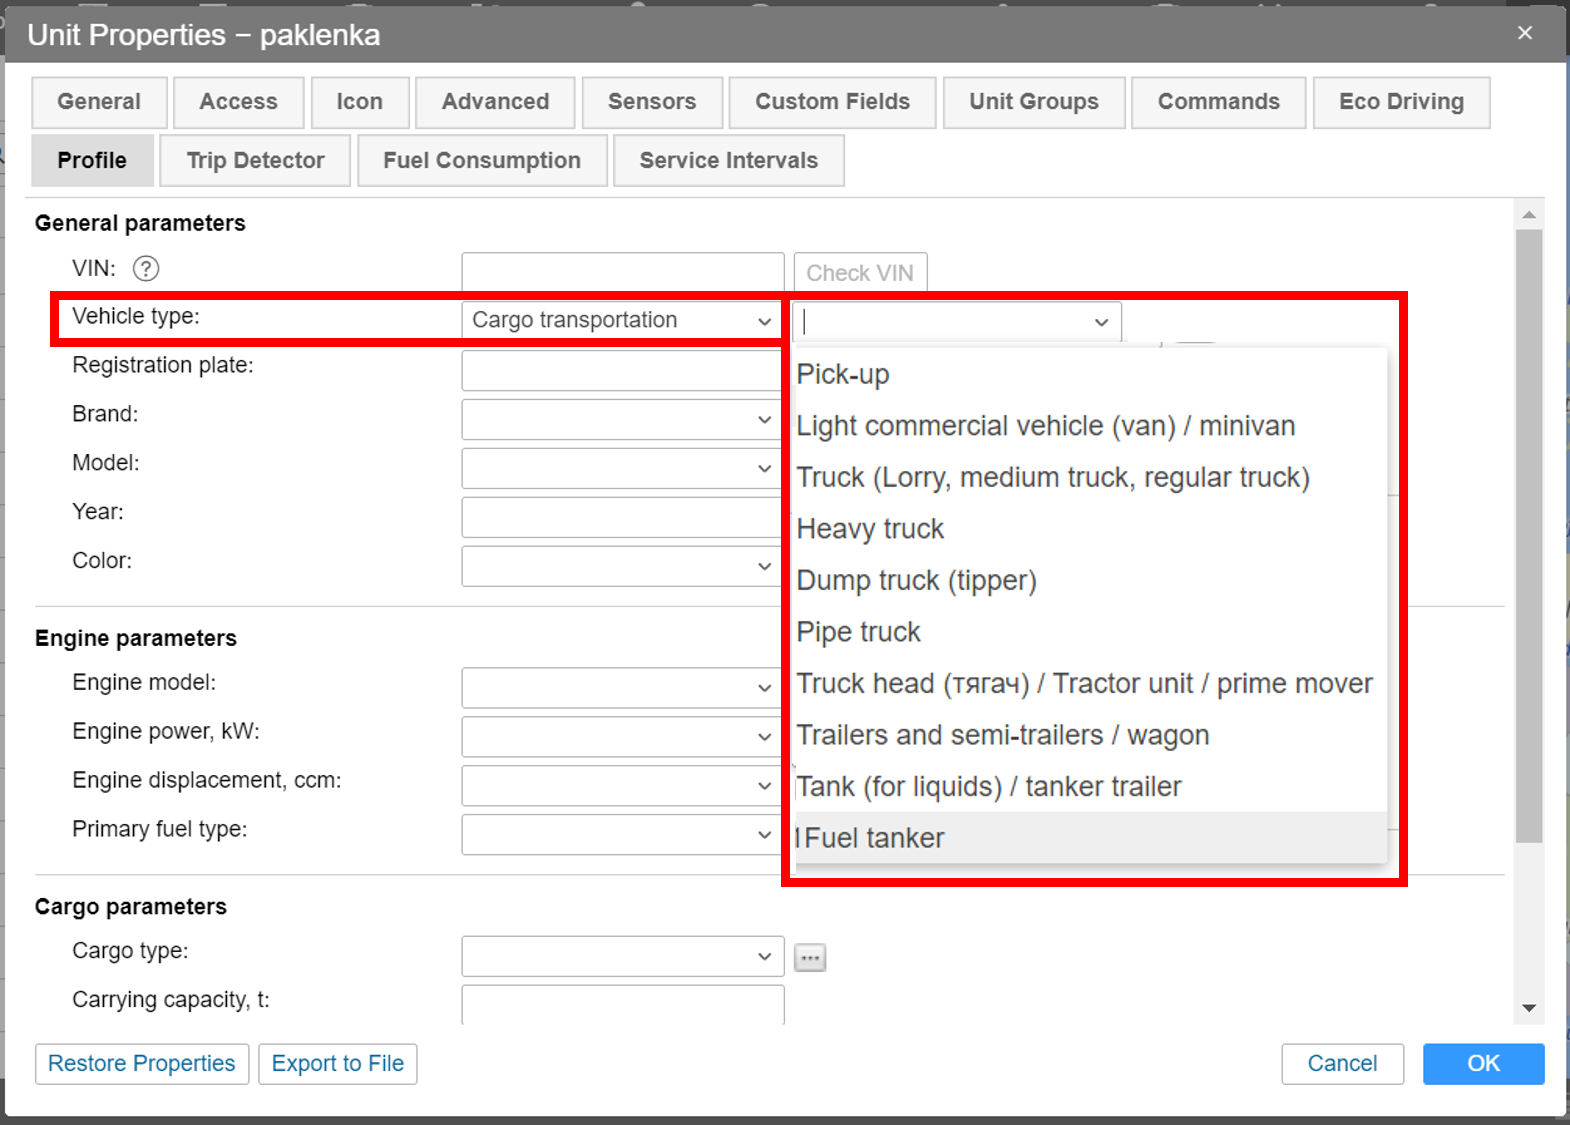Click the Restore Properties button
The width and height of the screenshot is (1570, 1125).
point(142,1064)
